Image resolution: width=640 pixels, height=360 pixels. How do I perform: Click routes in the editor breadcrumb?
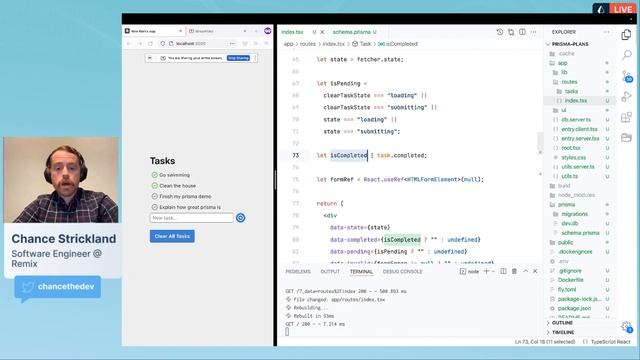coord(307,44)
